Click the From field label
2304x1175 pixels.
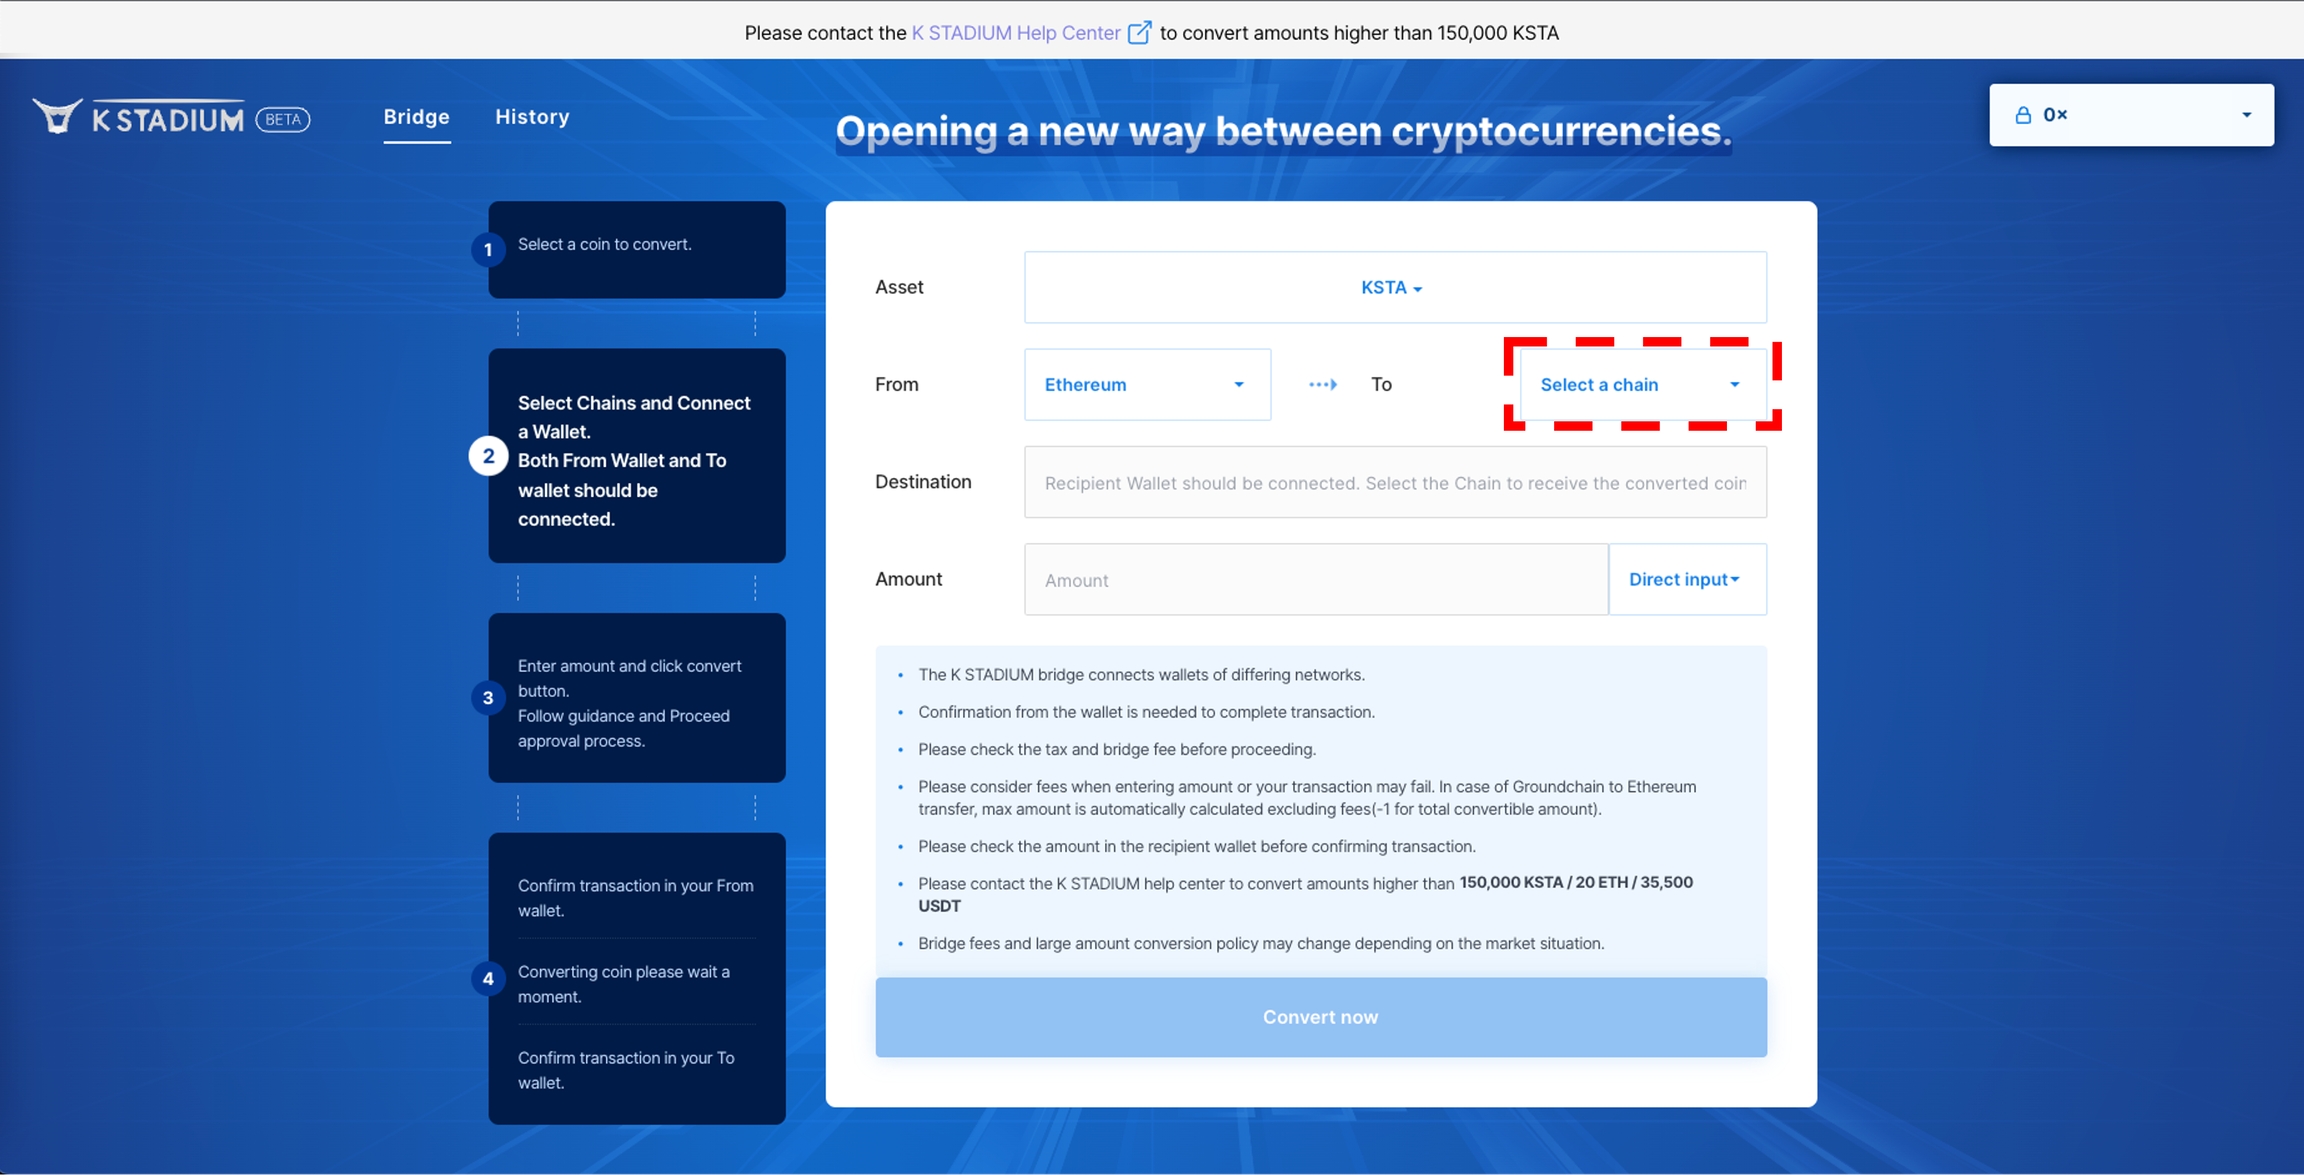(897, 384)
